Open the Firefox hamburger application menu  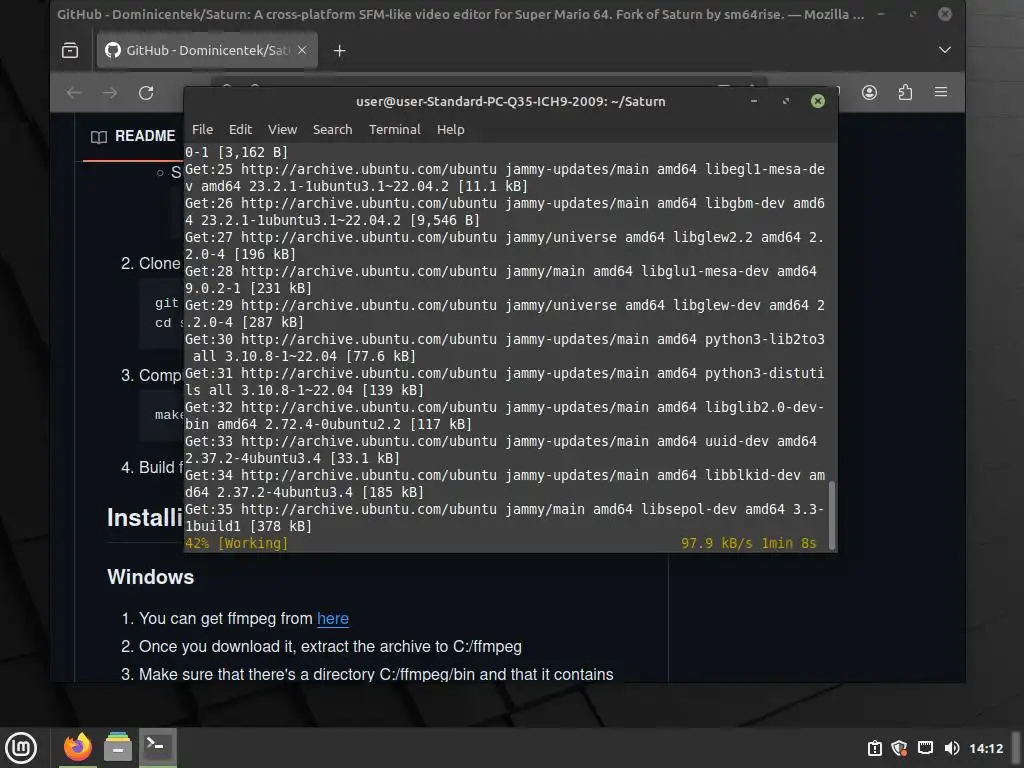coord(941,92)
